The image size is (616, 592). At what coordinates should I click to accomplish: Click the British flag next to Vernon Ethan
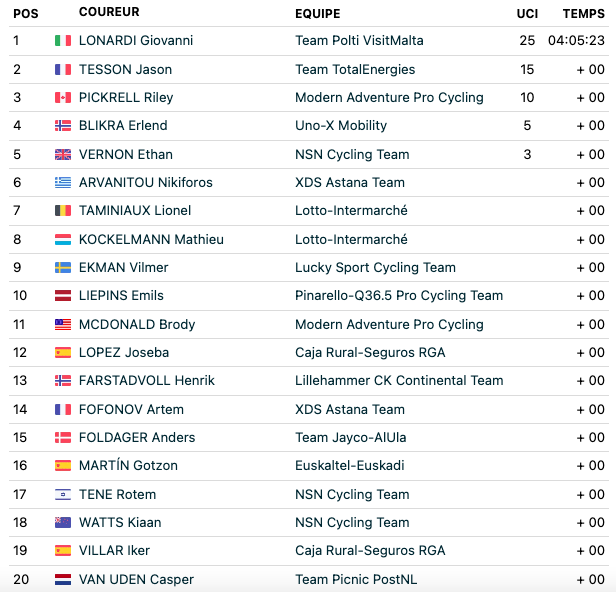click(63, 154)
